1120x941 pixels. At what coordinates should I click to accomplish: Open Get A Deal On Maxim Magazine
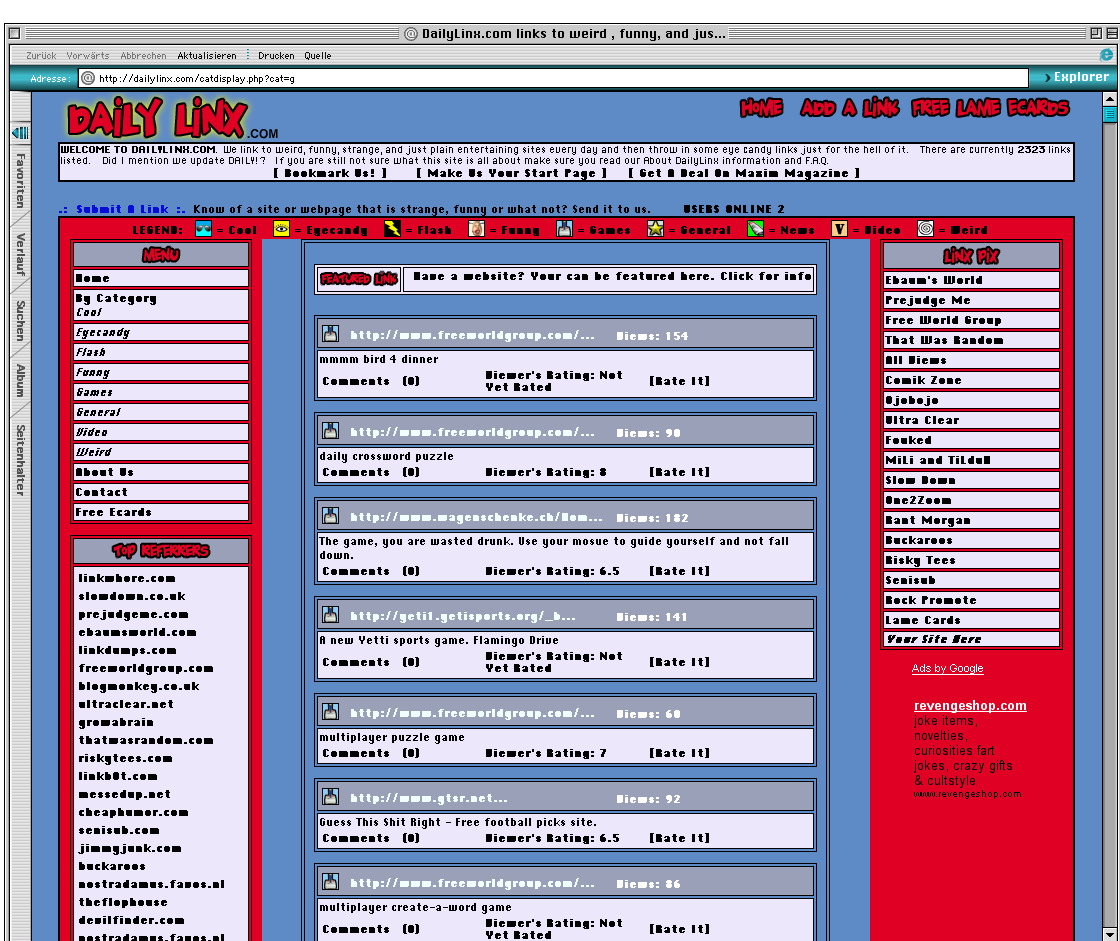[x=744, y=173]
